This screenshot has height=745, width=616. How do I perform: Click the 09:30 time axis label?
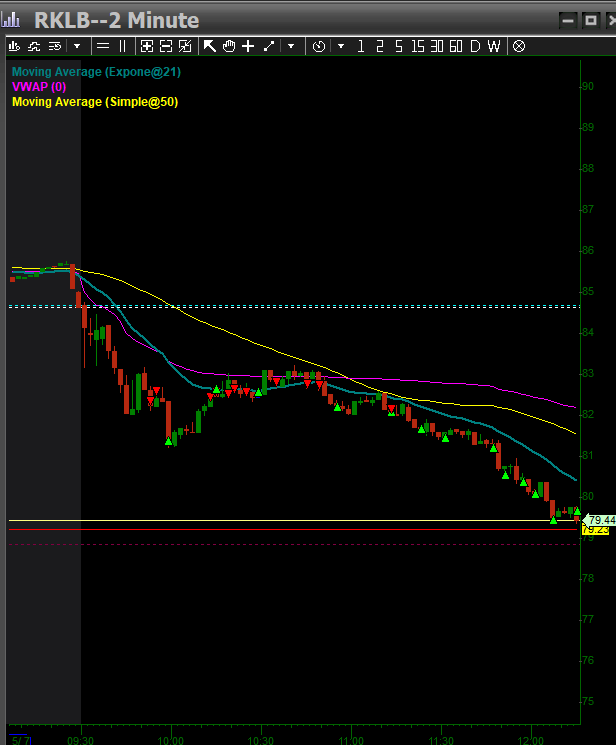pos(80,740)
